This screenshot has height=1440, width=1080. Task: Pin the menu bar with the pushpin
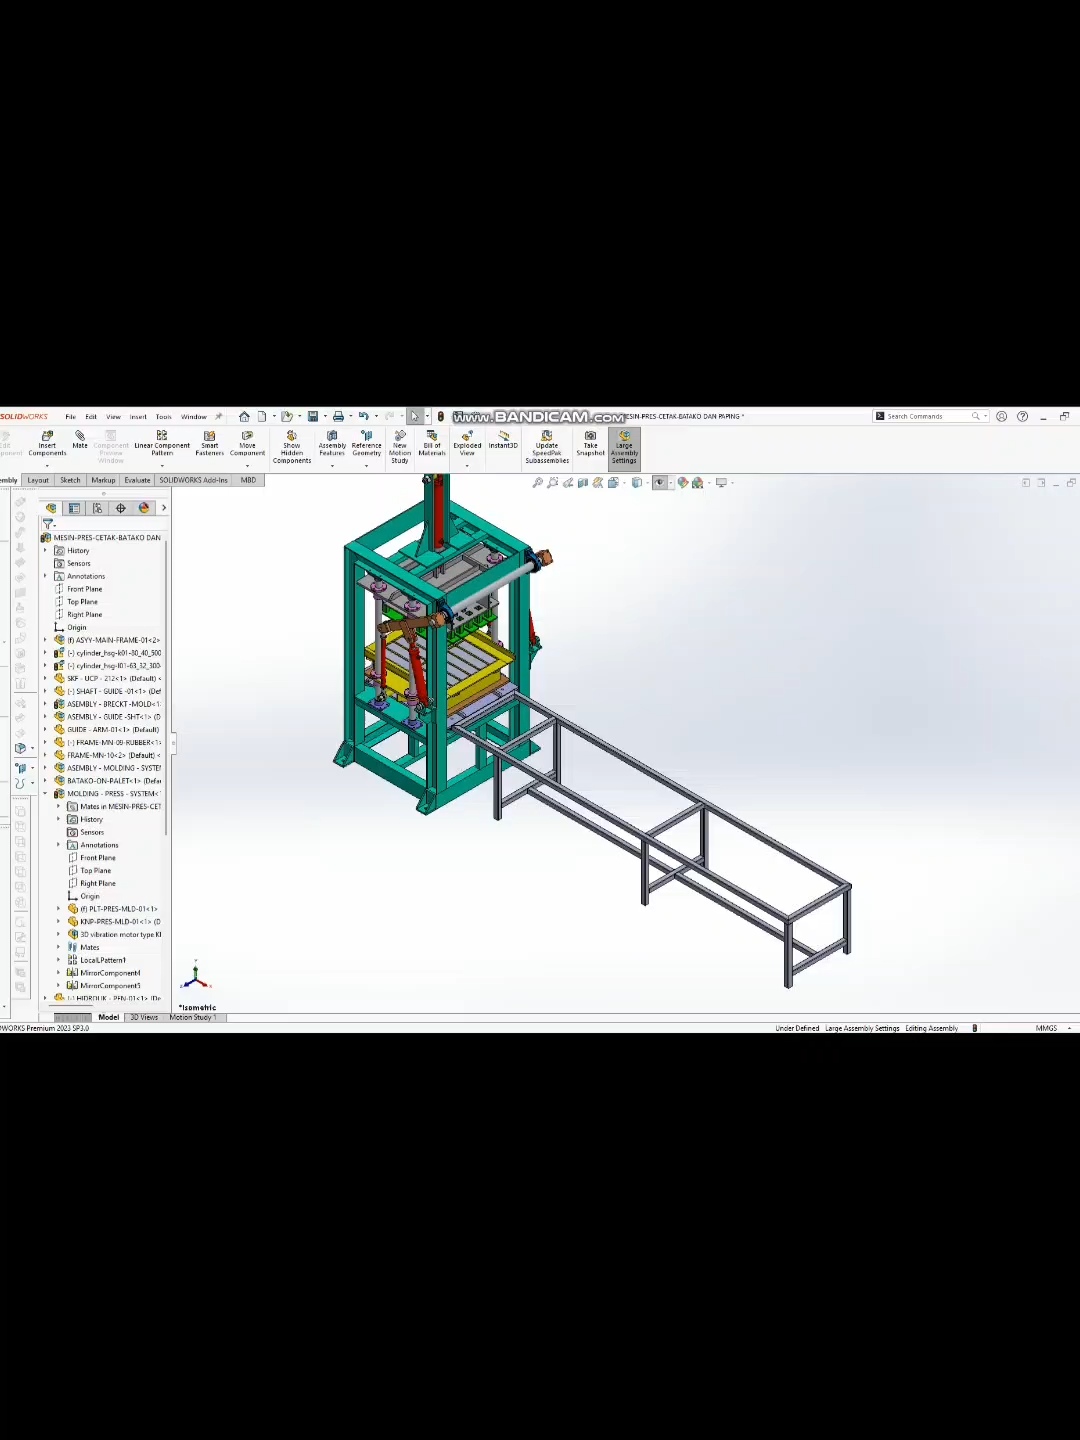point(218,416)
